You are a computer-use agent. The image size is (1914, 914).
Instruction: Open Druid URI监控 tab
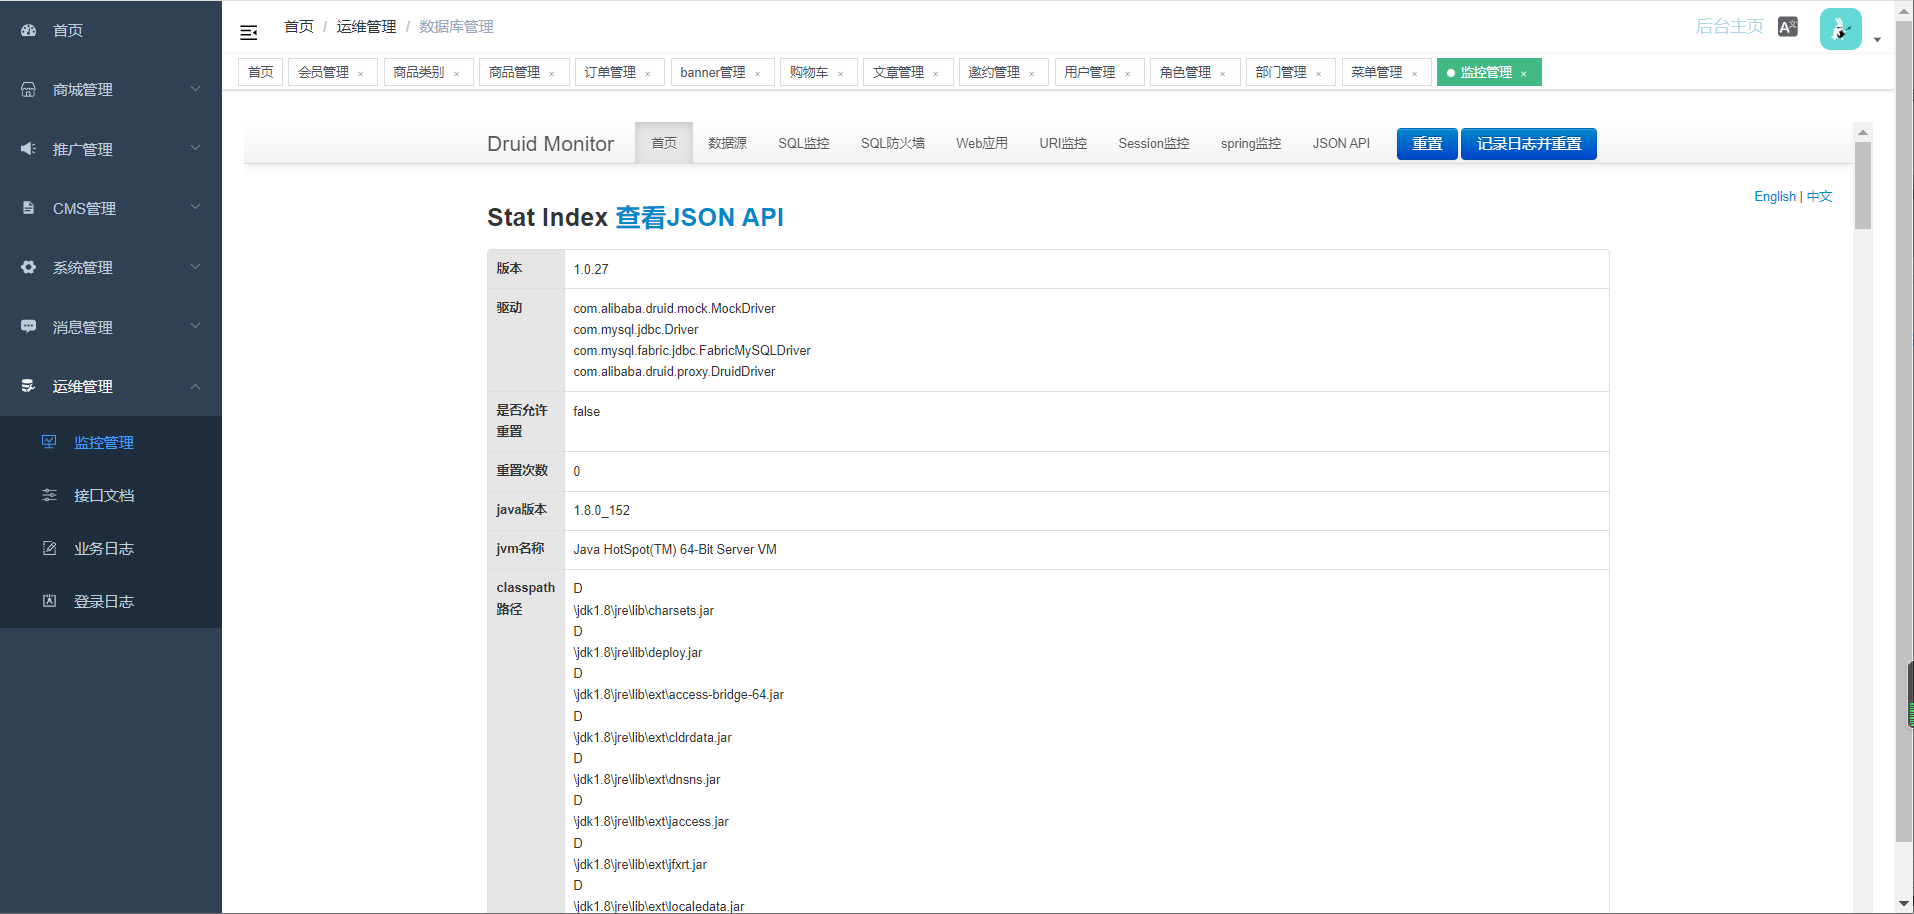pyautogui.click(x=1063, y=143)
